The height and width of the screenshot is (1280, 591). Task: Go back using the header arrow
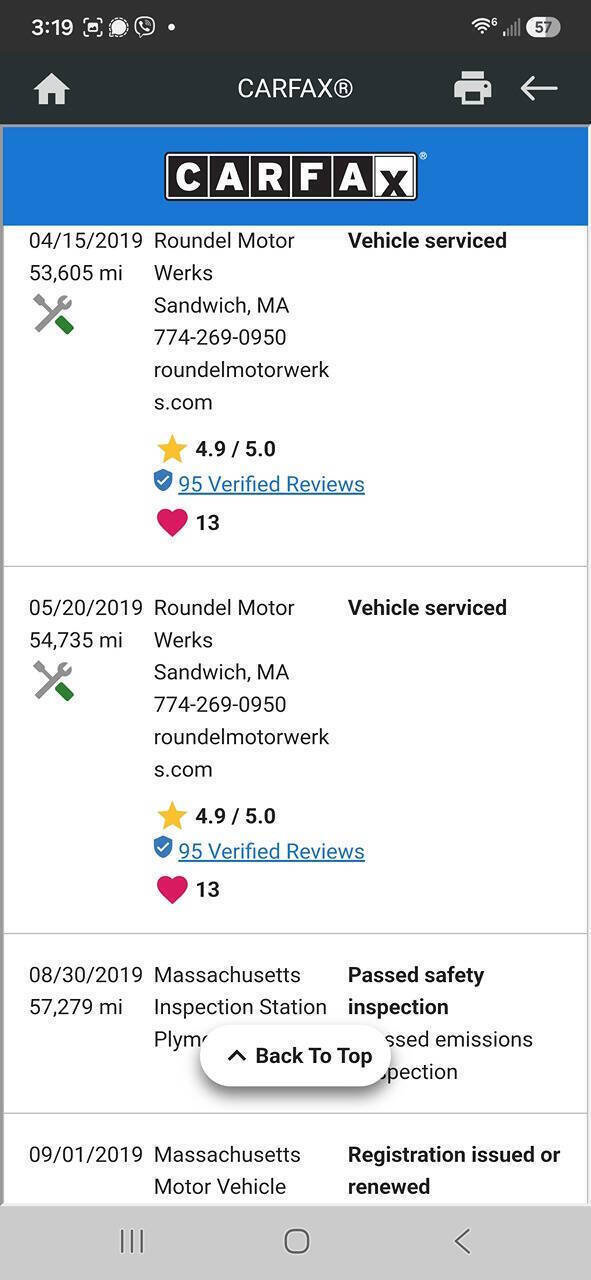(539, 89)
